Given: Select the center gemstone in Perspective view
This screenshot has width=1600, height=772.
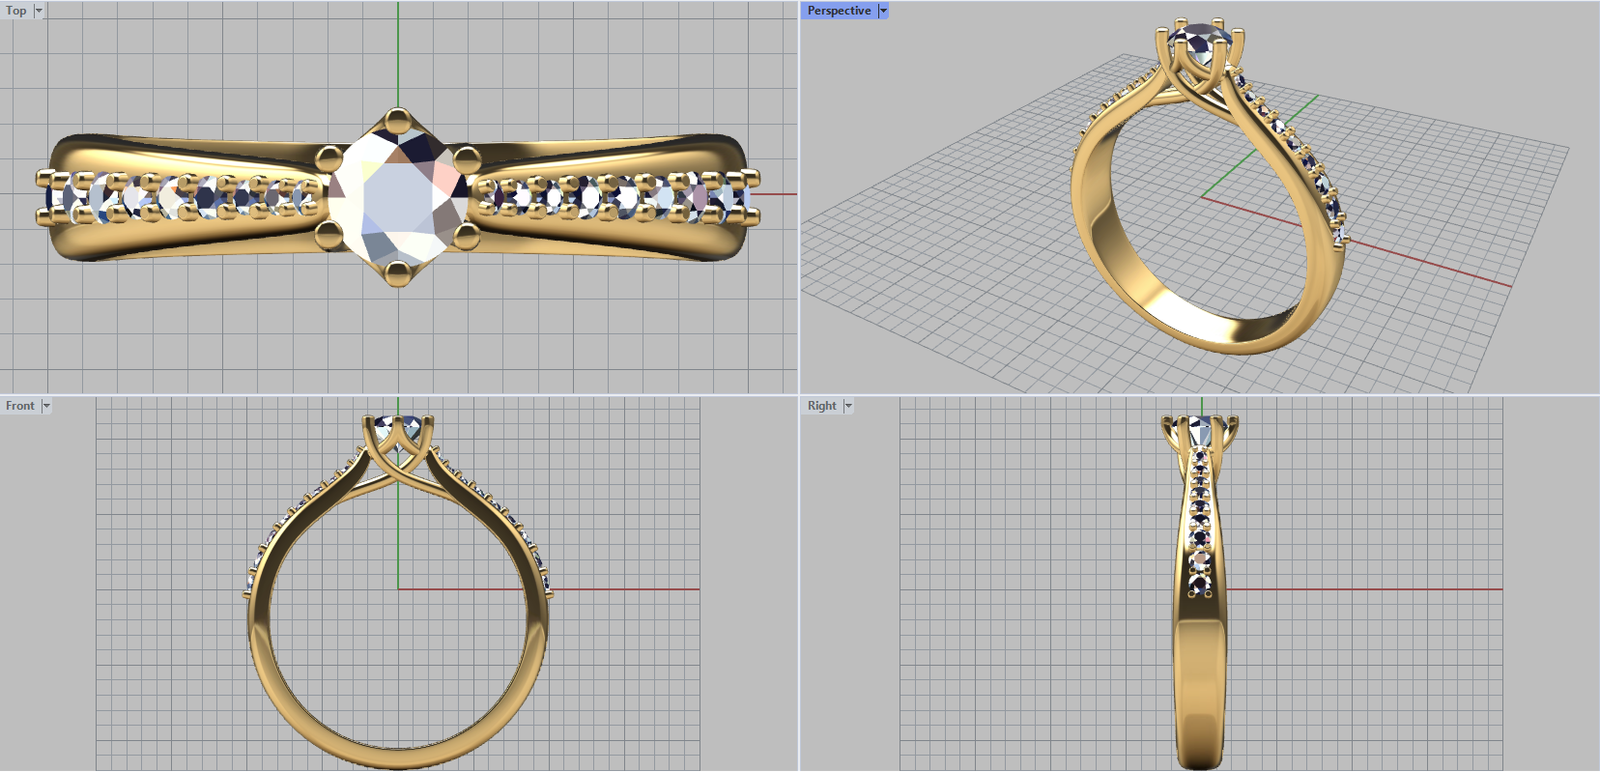Looking at the screenshot, I should [x=1194, y=42].
